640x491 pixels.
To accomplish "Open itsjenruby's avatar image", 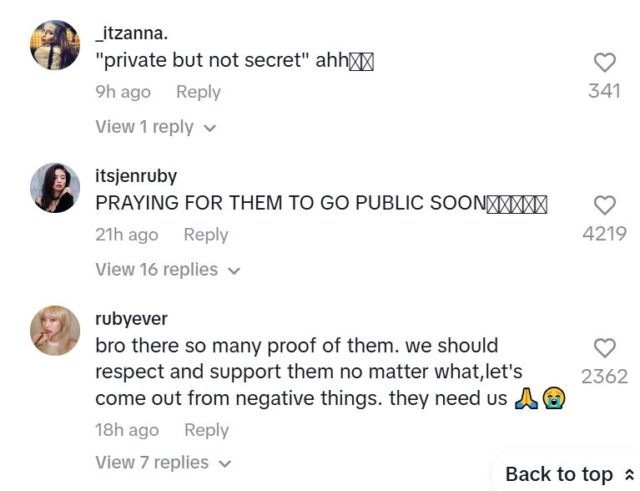I will (x=55, y=188).
